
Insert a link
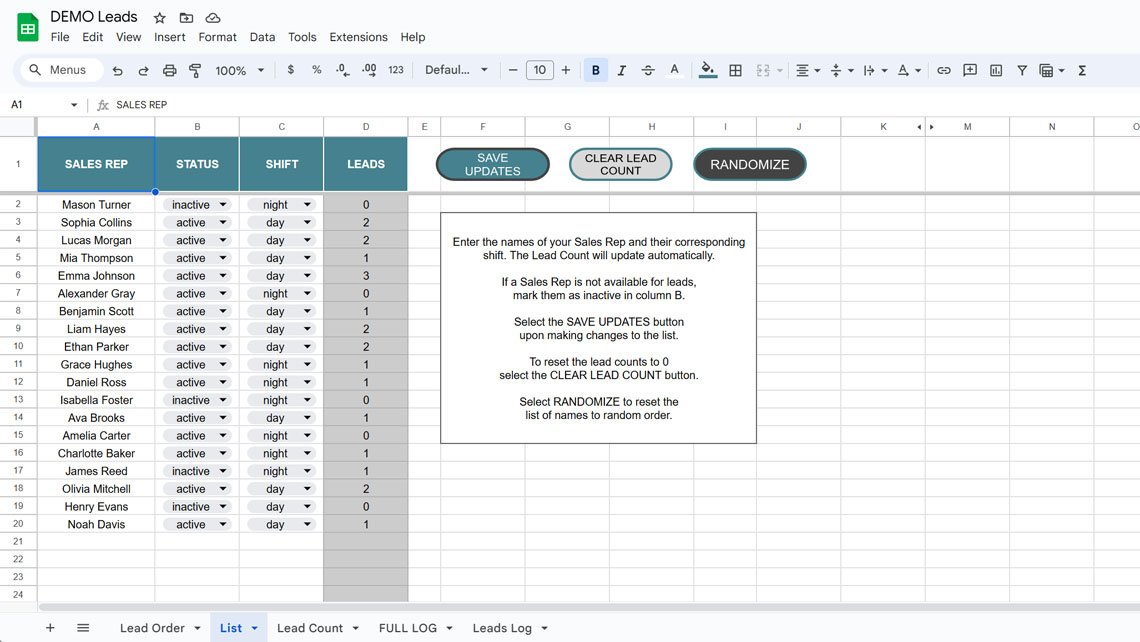[944, 71]
